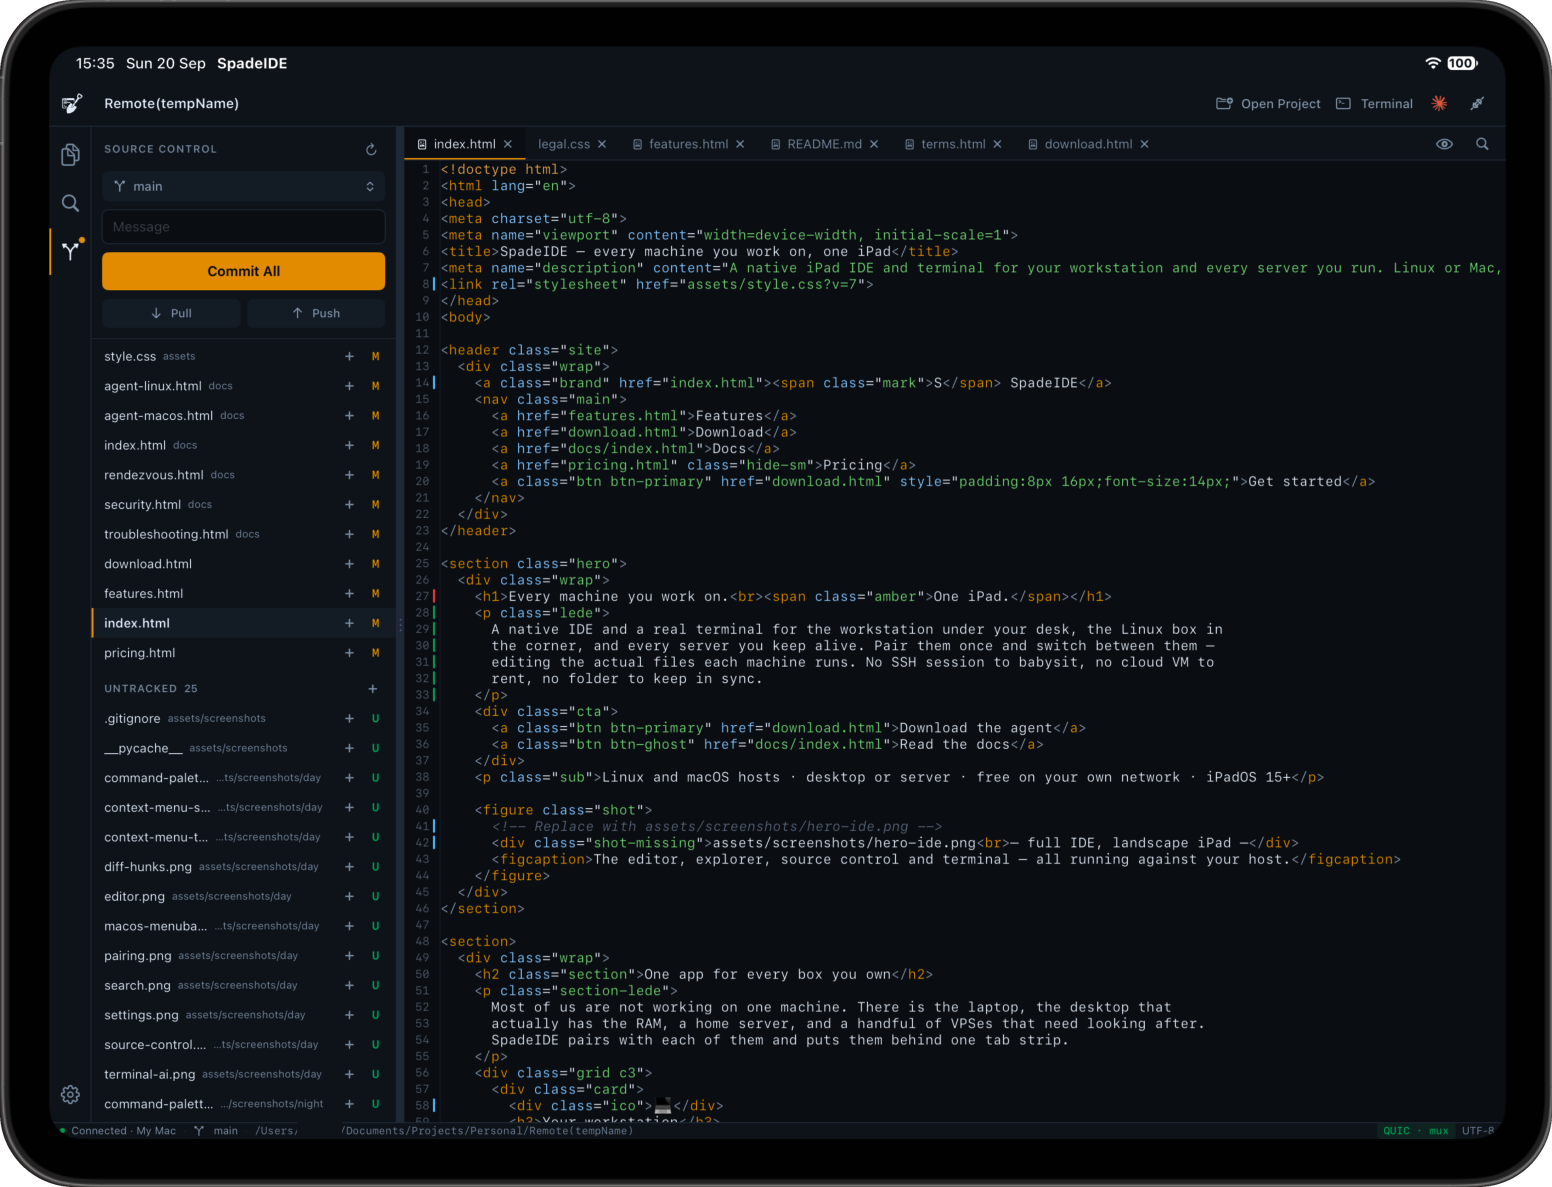Stage editor.png with its plus icon

pos(349,896)
